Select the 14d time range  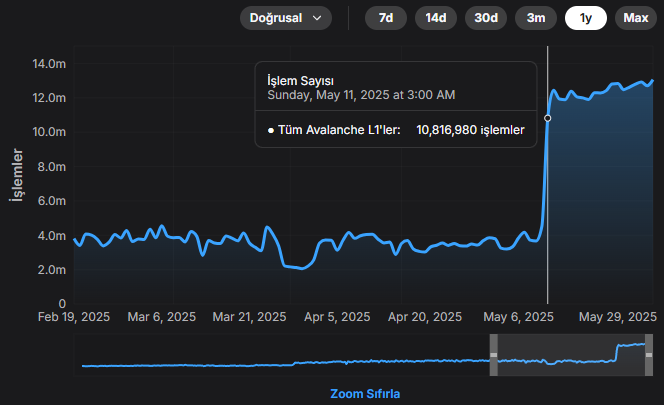(x=436, y=18)
